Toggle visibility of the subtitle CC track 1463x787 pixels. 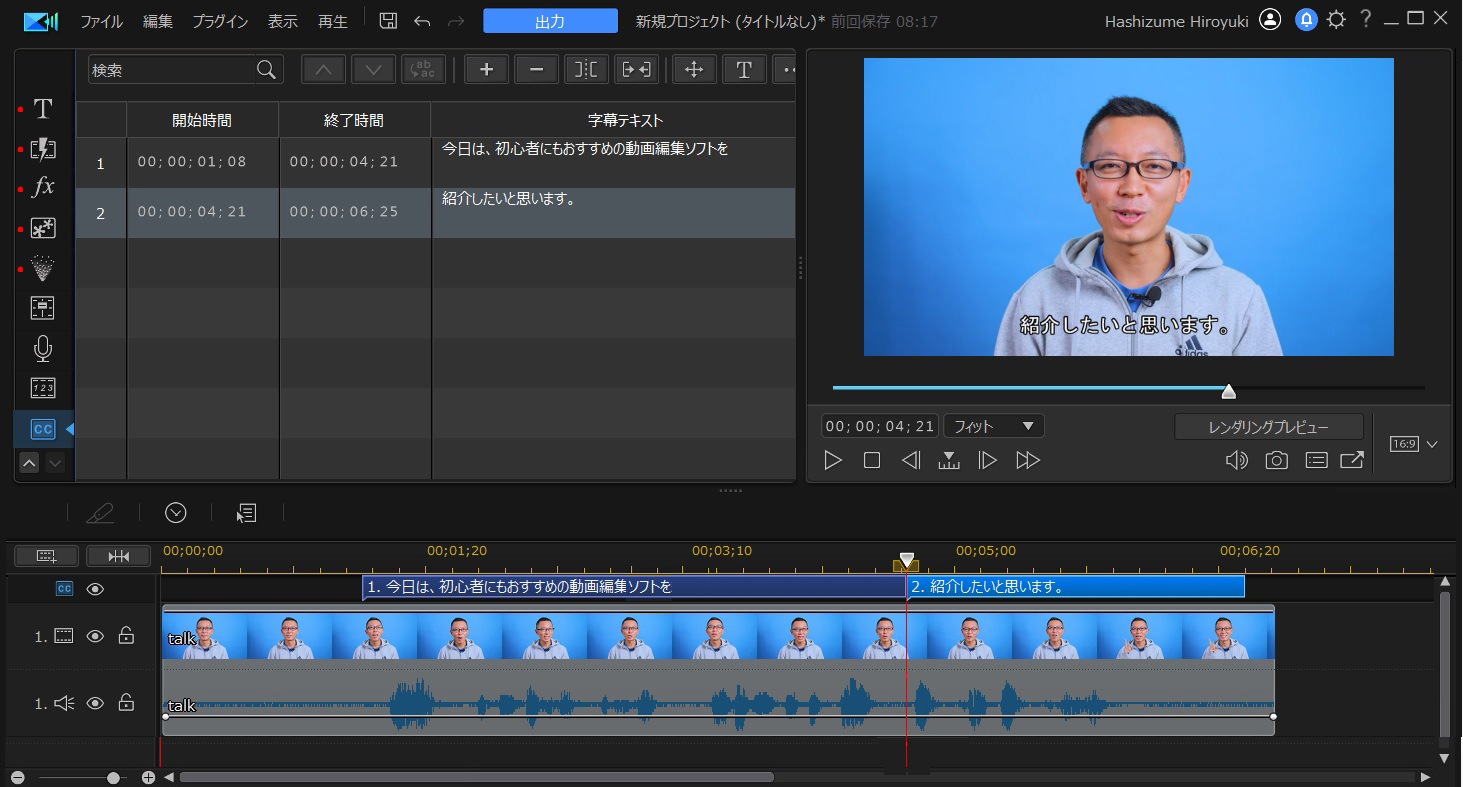(x=95, y=589)
